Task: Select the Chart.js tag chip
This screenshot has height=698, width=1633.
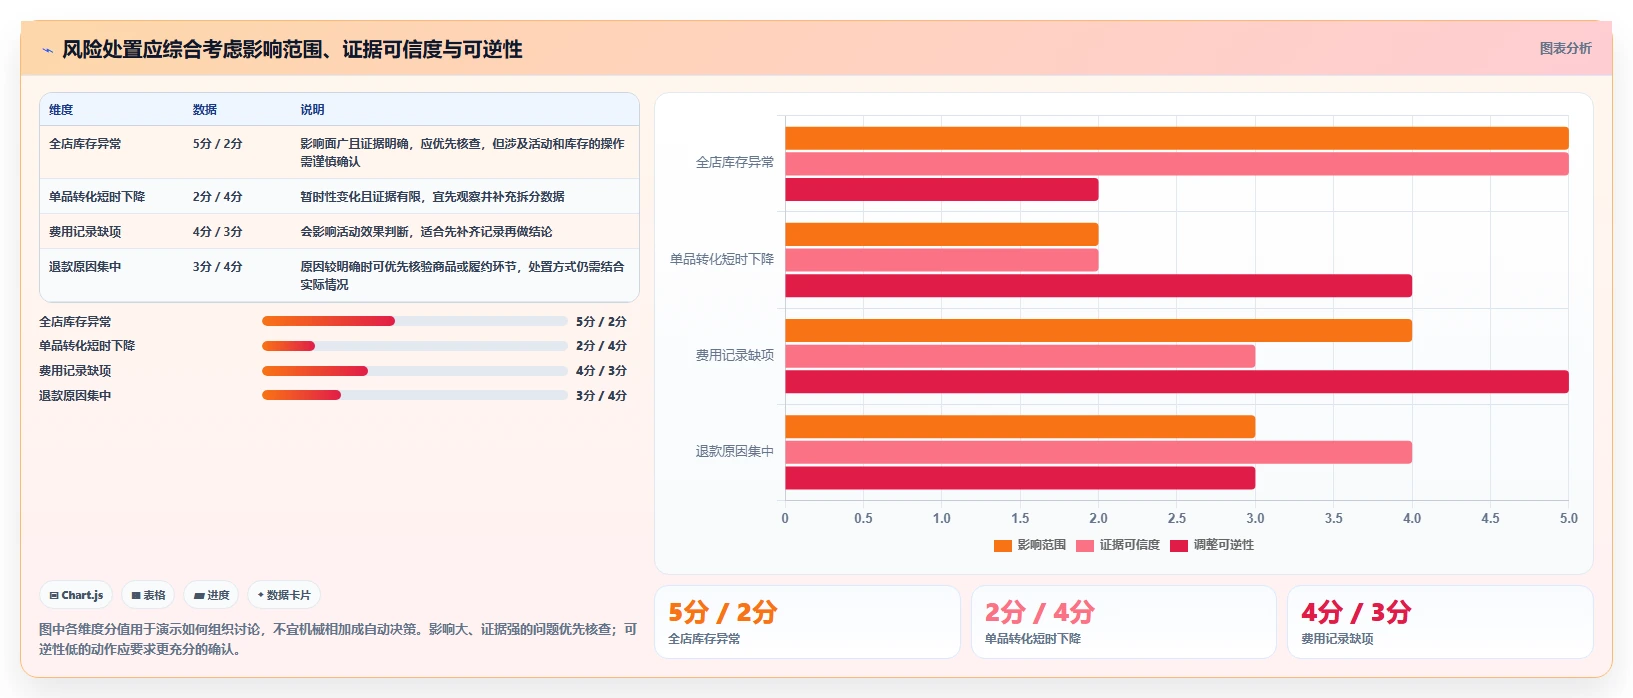Action: click(x=76, y=595)
